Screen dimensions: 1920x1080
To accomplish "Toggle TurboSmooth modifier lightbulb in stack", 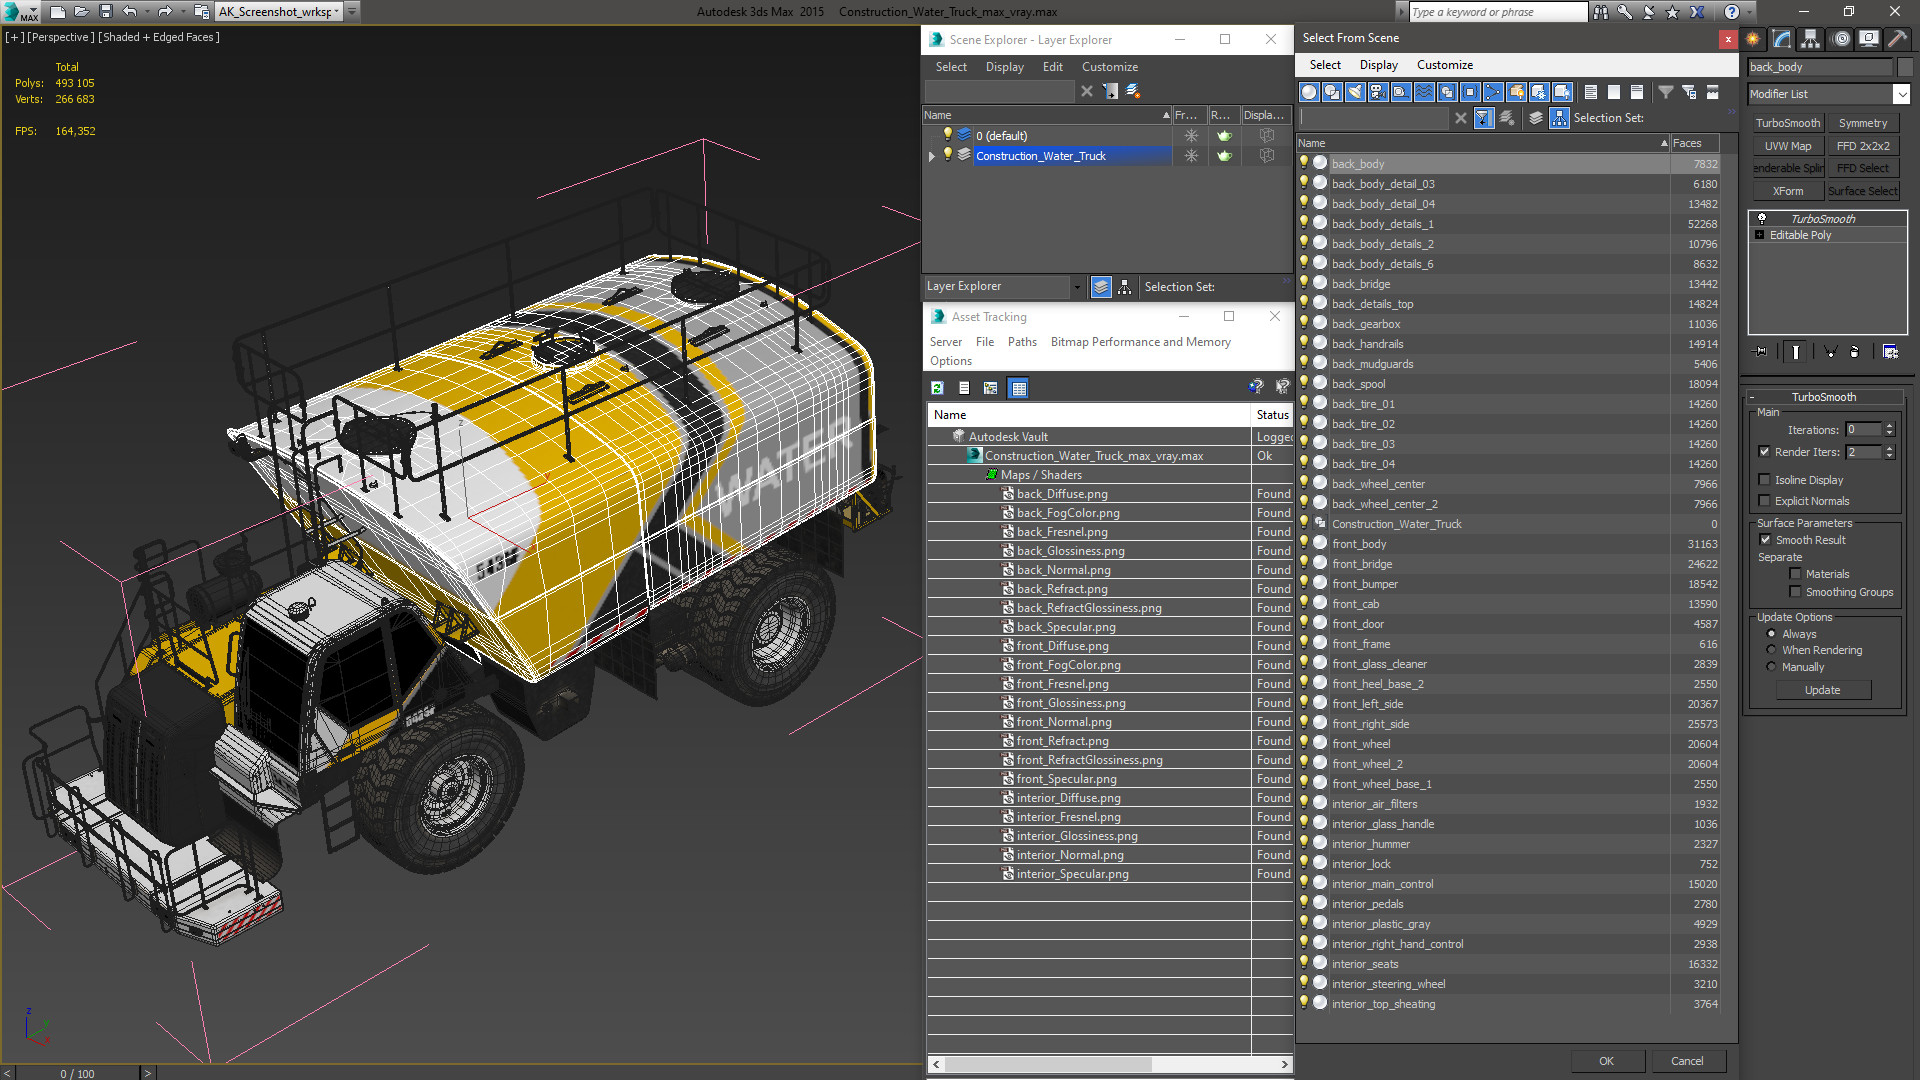I will (x=1762, y=218).
